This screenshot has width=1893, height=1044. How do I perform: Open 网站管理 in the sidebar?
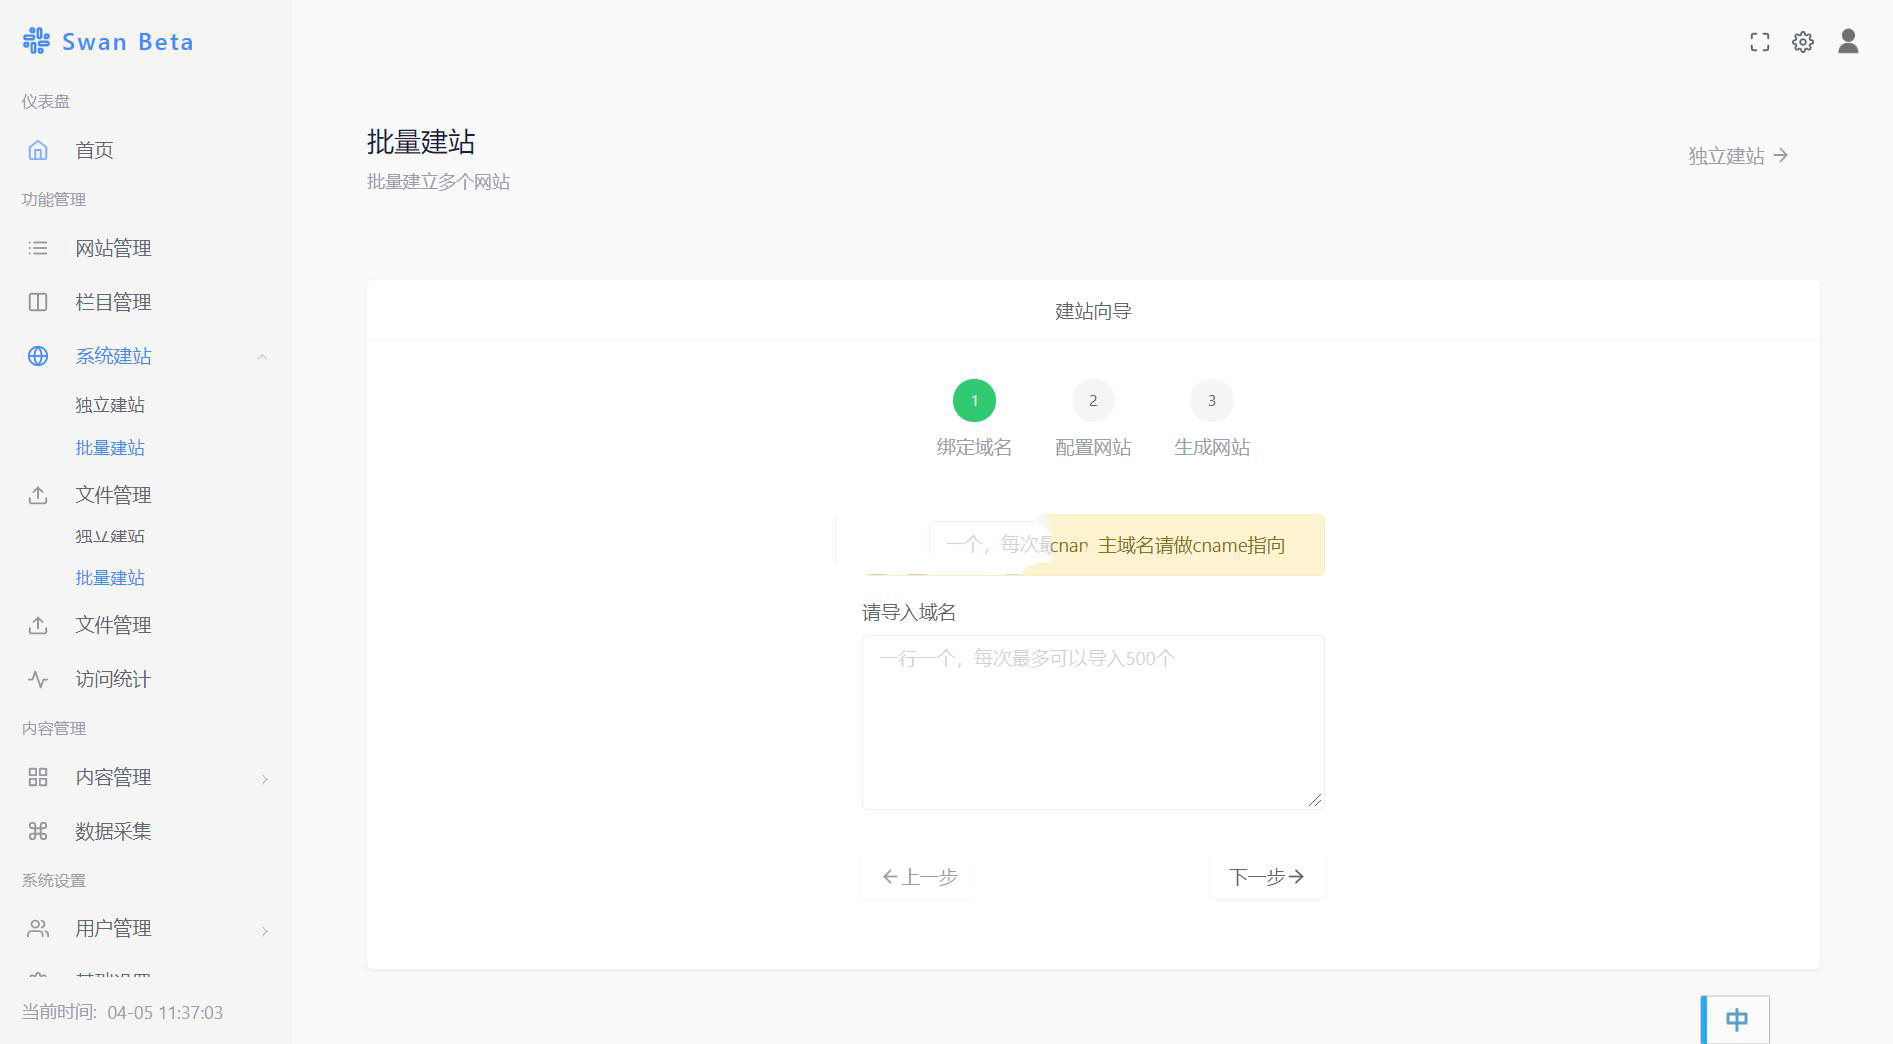click(113, 248)
